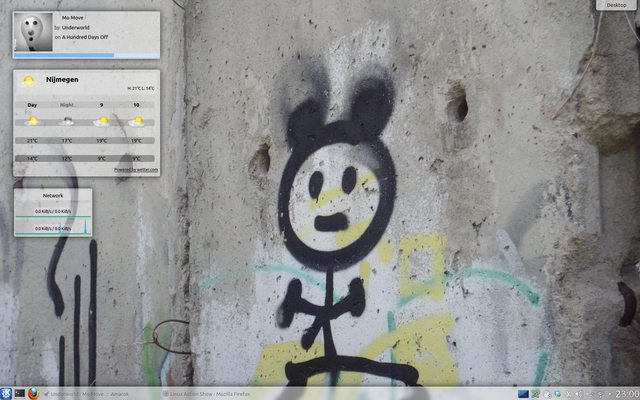The image size is (640, 400).
Task: Seek using the now-playing progress bar
Action: click(86, 55)
